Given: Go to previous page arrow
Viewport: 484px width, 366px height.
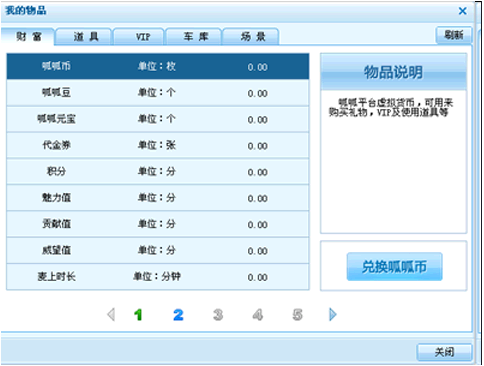Looking at the screenshot, I should [x=111, y=314].
